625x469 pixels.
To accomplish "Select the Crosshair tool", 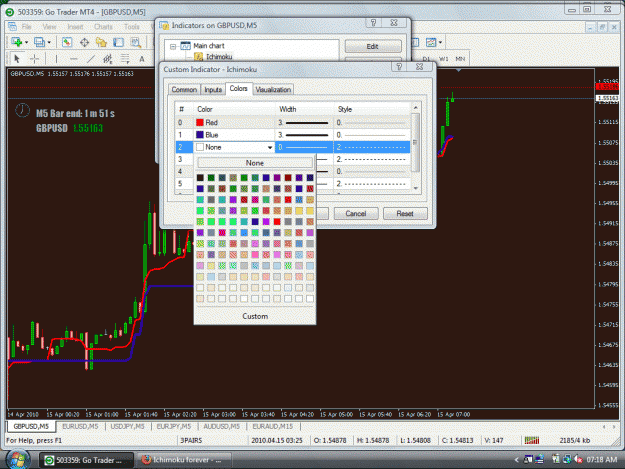I will (34, 59).
